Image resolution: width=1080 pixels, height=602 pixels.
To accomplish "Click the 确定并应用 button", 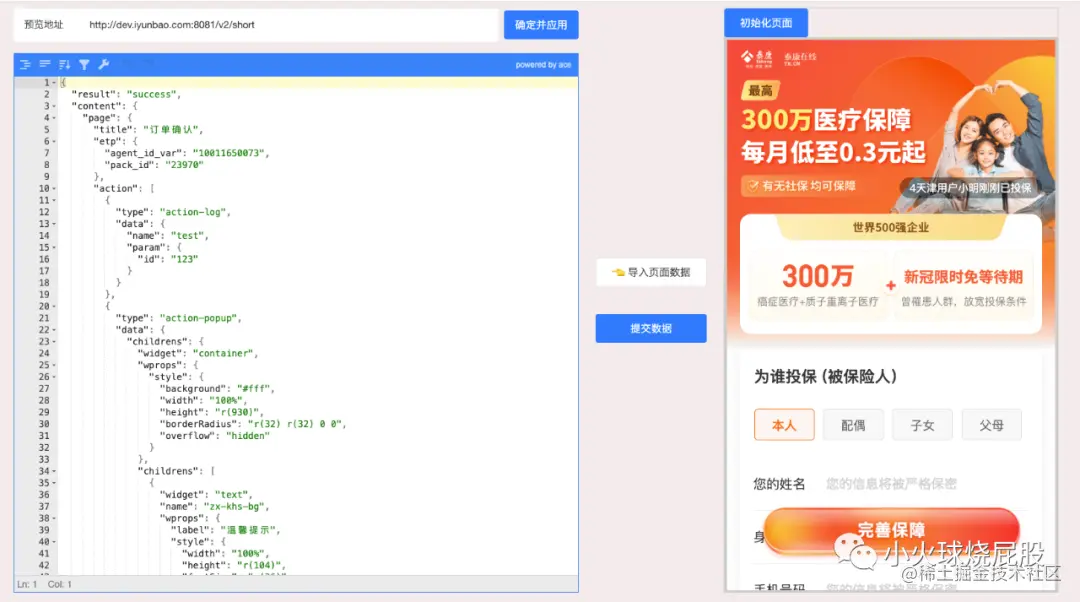I will pos(541,24).
